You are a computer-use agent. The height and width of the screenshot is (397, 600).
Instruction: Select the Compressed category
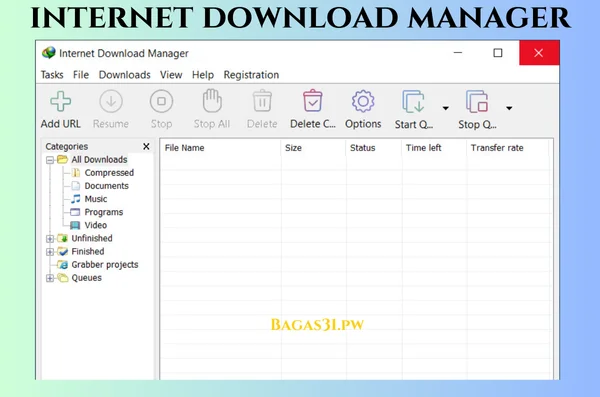109,173
